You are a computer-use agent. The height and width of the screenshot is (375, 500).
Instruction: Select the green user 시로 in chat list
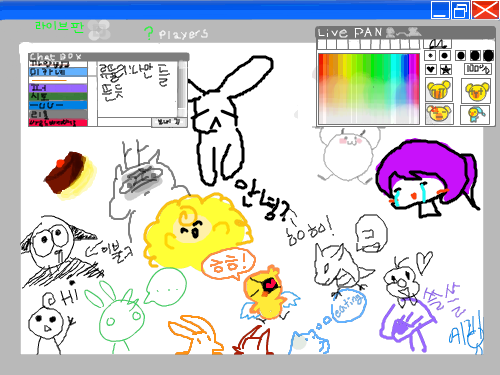pos(58,97)
